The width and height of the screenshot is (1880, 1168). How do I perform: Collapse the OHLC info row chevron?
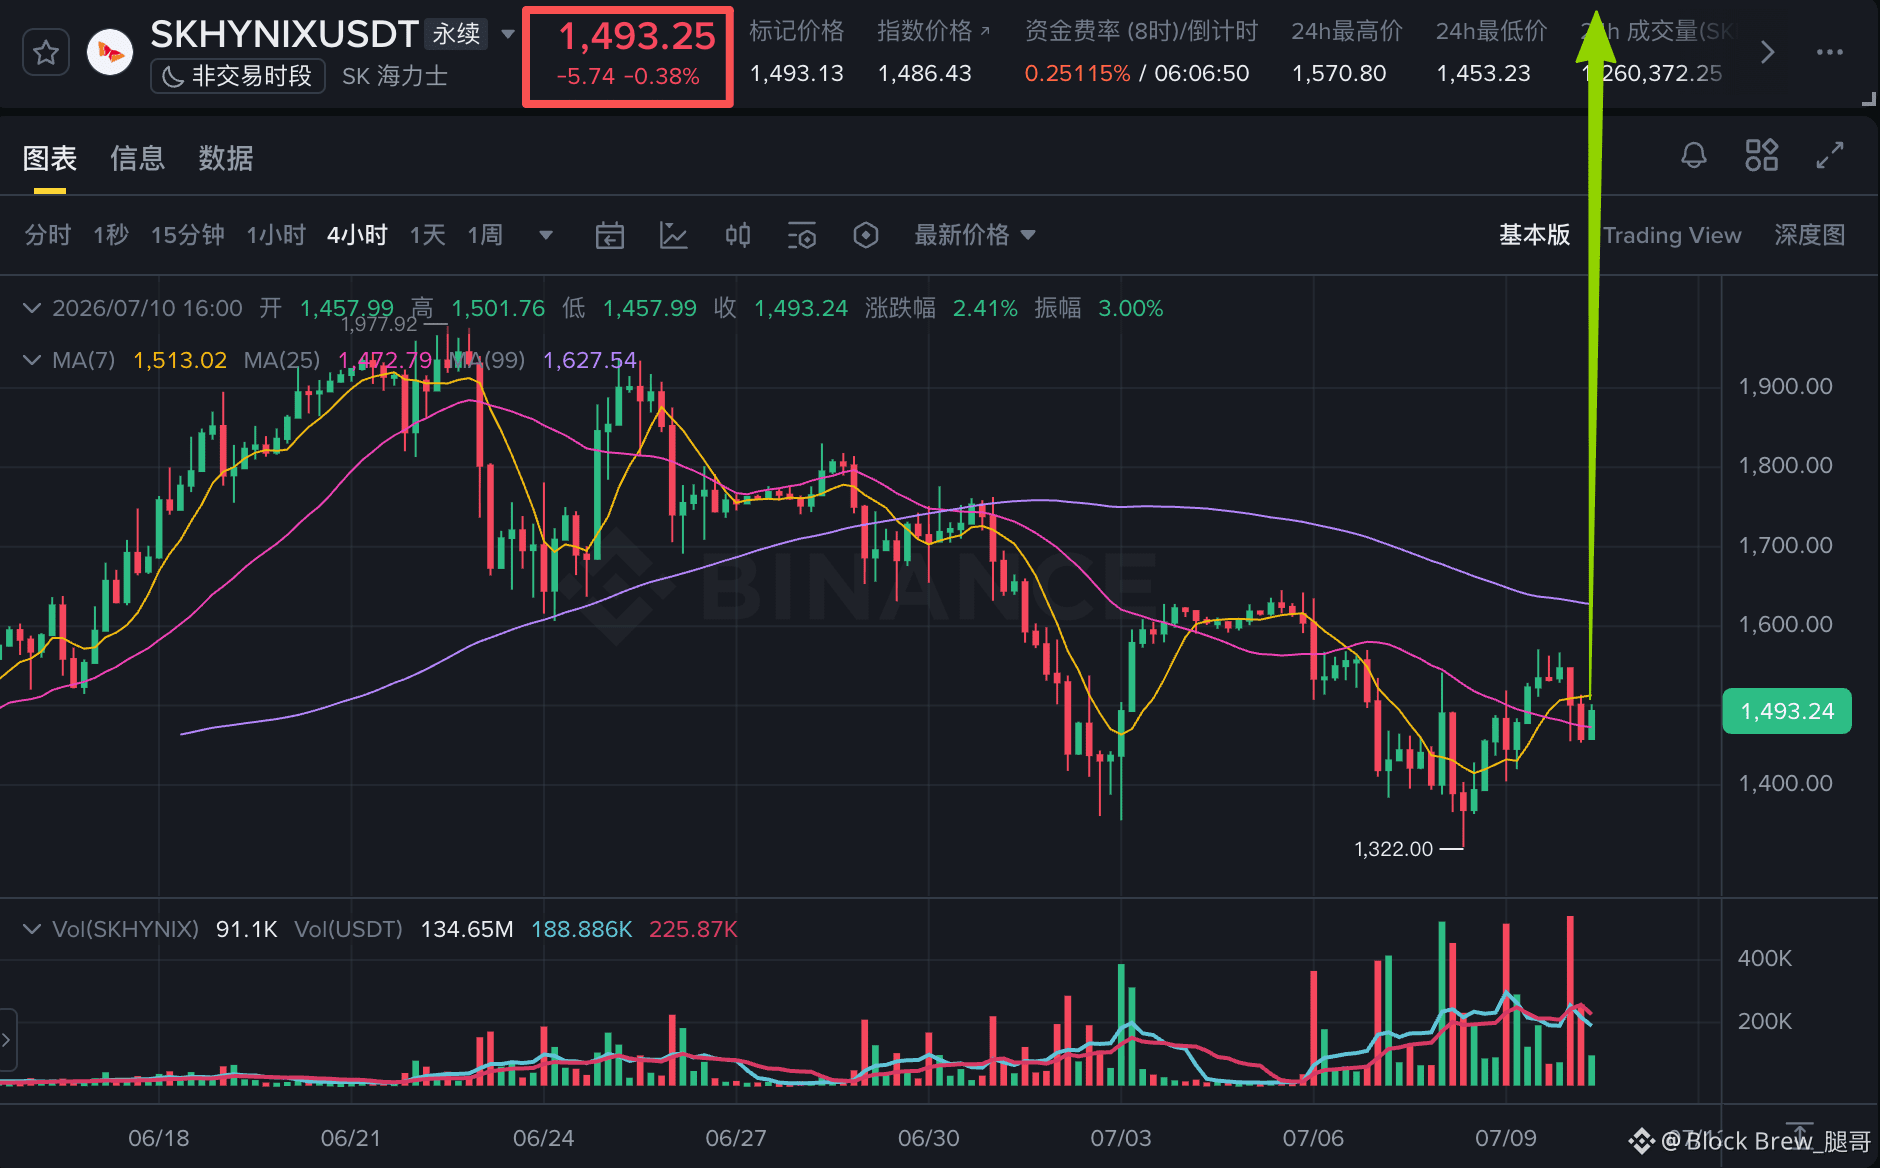click(x=32, y=308)
